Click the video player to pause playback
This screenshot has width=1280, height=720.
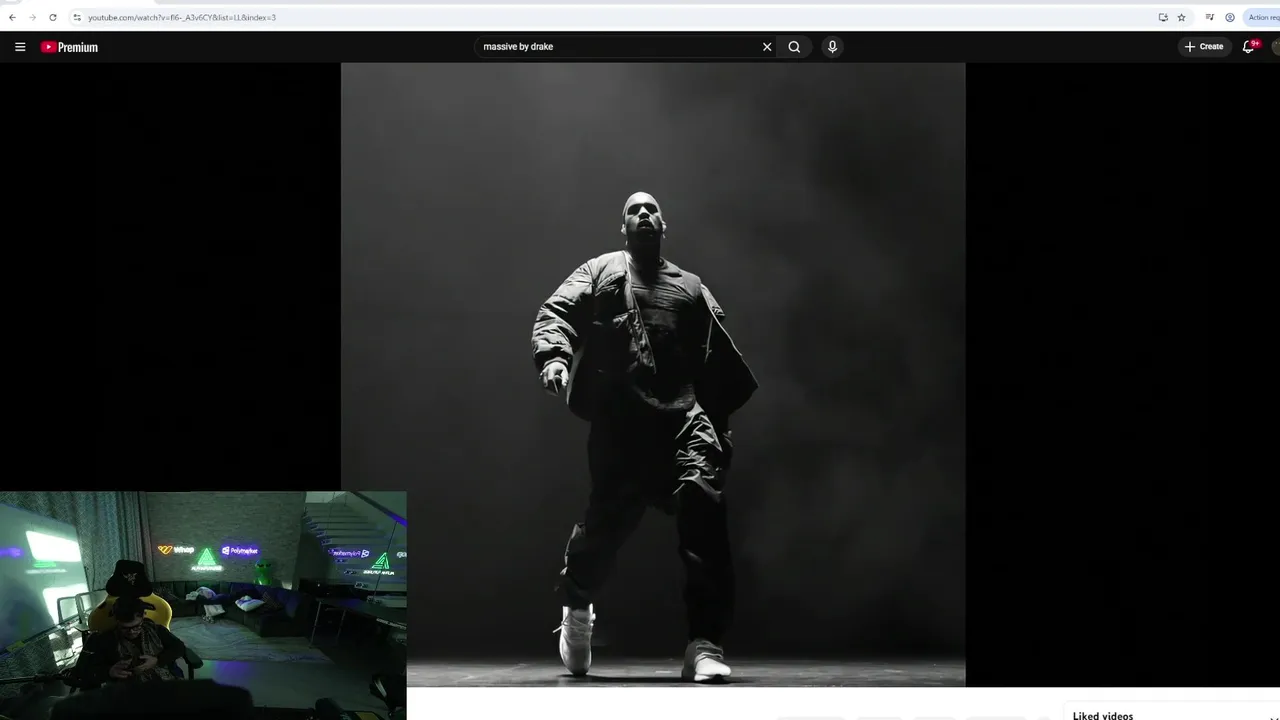[653, 375]
